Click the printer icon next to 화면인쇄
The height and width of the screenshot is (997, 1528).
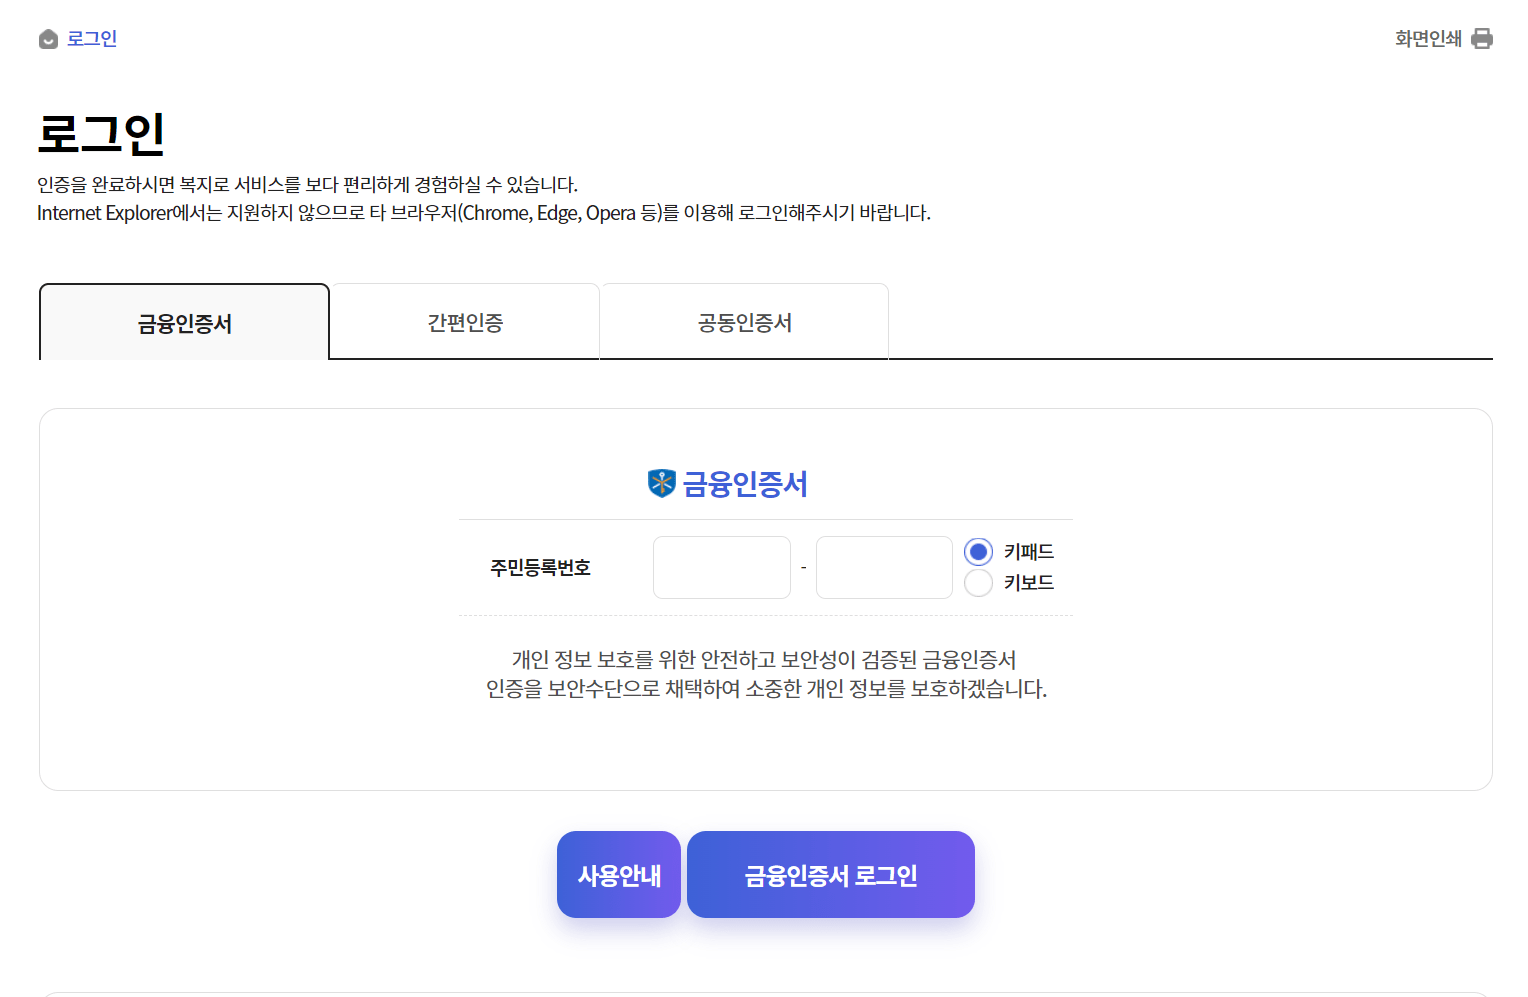1482,37
